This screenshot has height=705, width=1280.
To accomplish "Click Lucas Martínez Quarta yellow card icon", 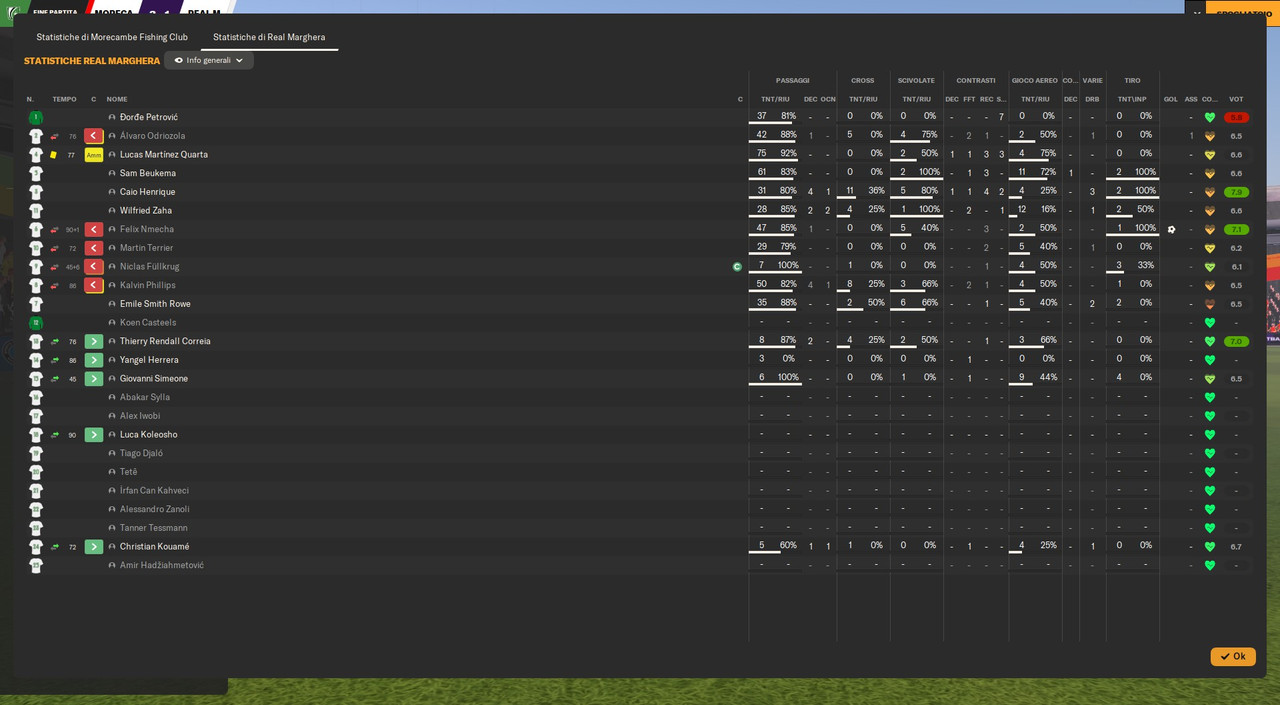I will (x=54, y=155).
